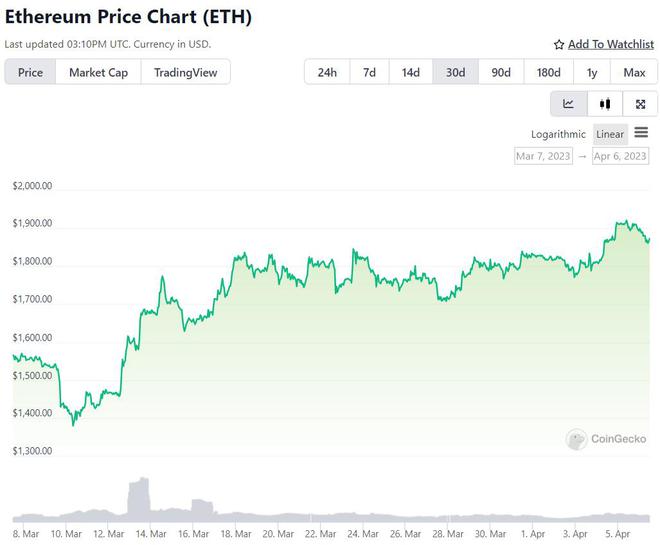Select the Linear scale option
This screenshot has width=660, height=545.
(609, 134)
